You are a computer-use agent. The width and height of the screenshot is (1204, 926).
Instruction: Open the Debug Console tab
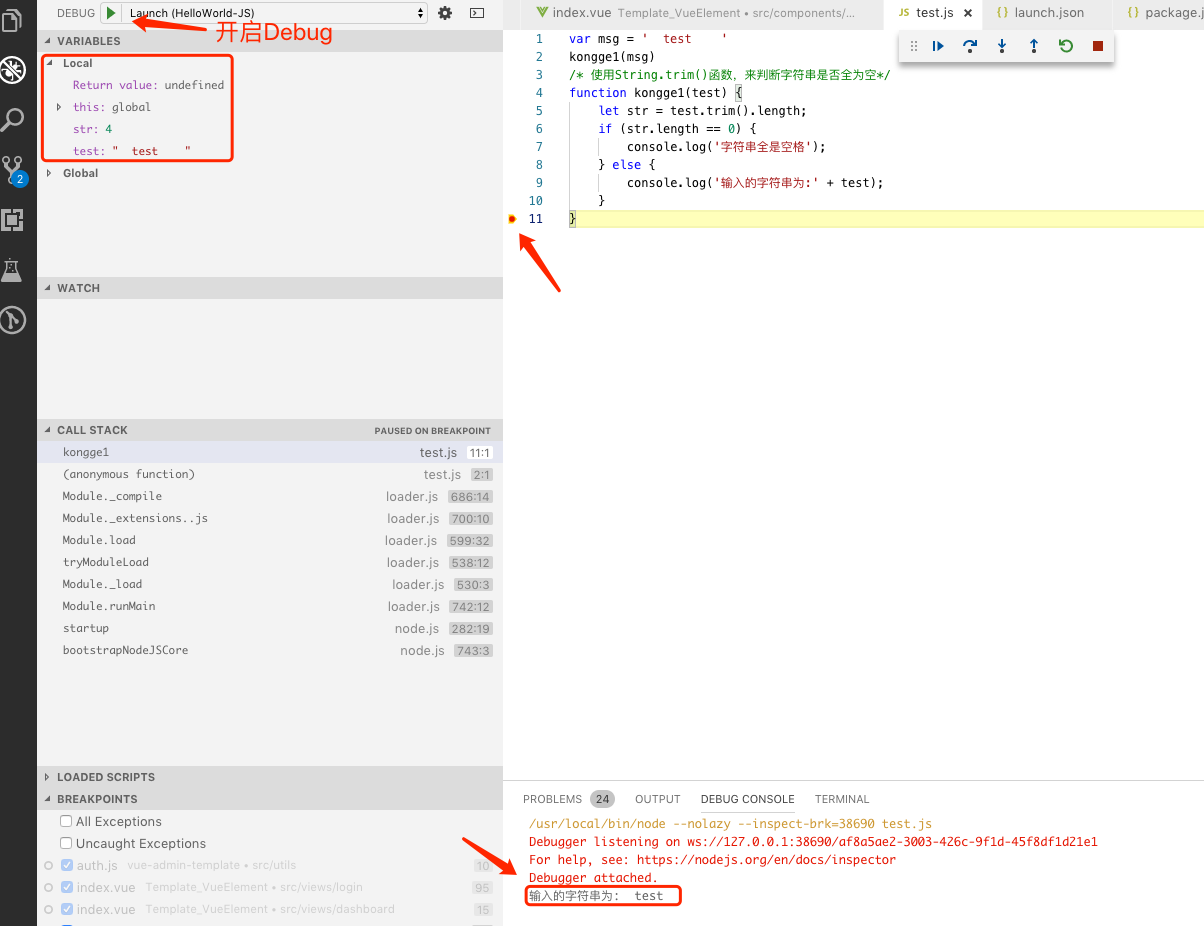tap(747, 799)
